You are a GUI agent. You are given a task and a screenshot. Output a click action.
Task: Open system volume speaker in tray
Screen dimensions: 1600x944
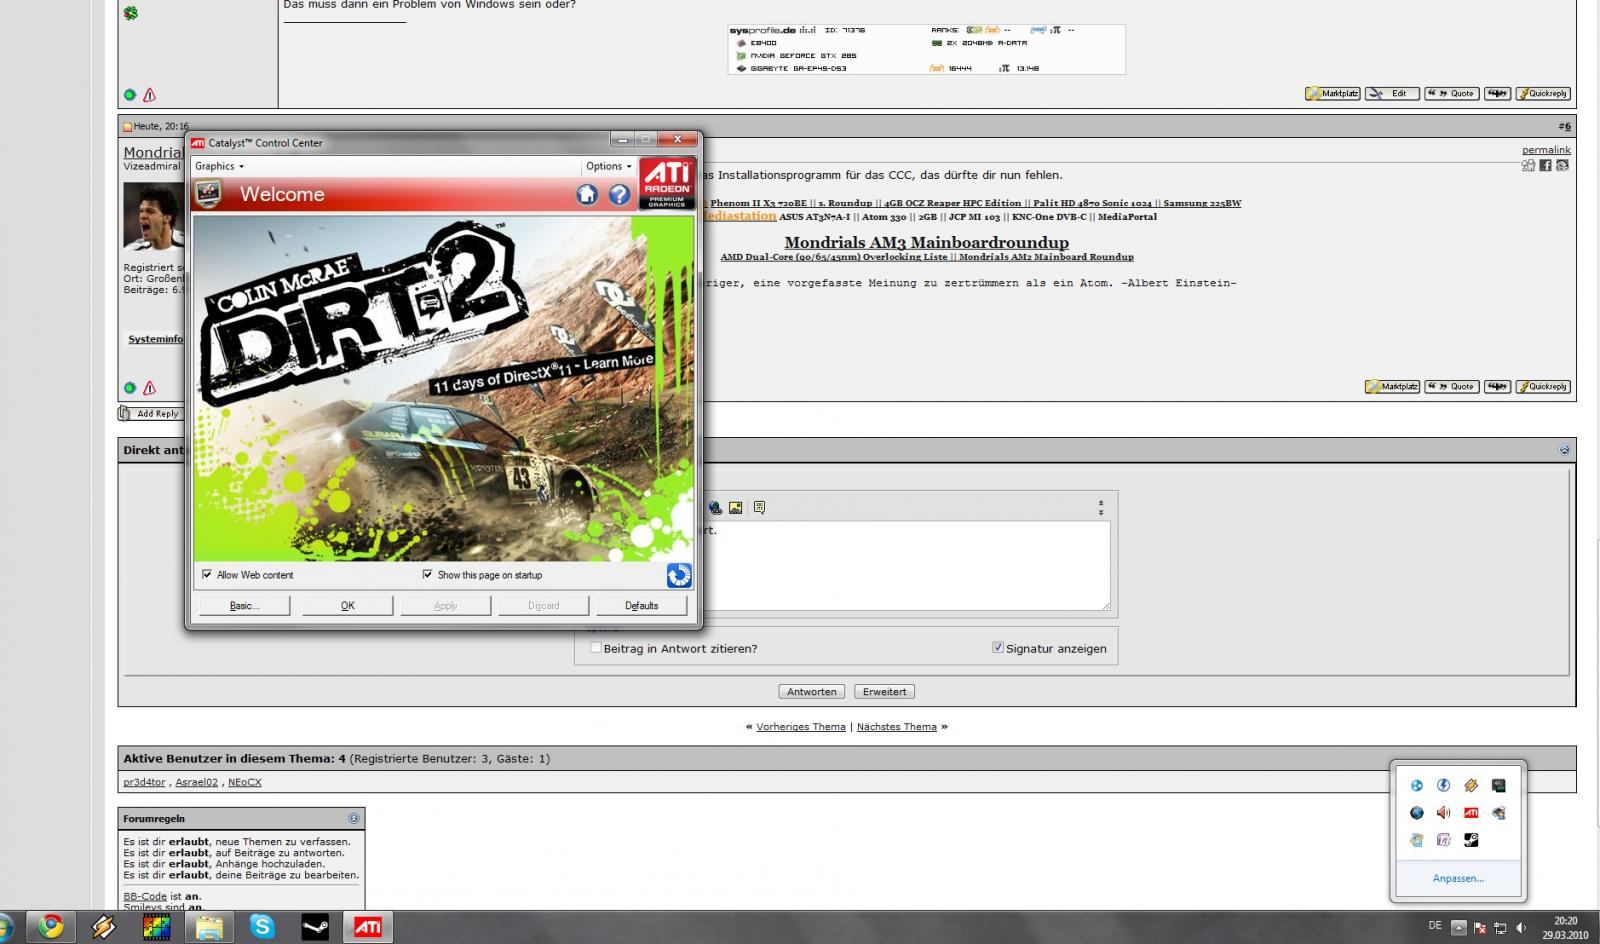pos(1520,927)
